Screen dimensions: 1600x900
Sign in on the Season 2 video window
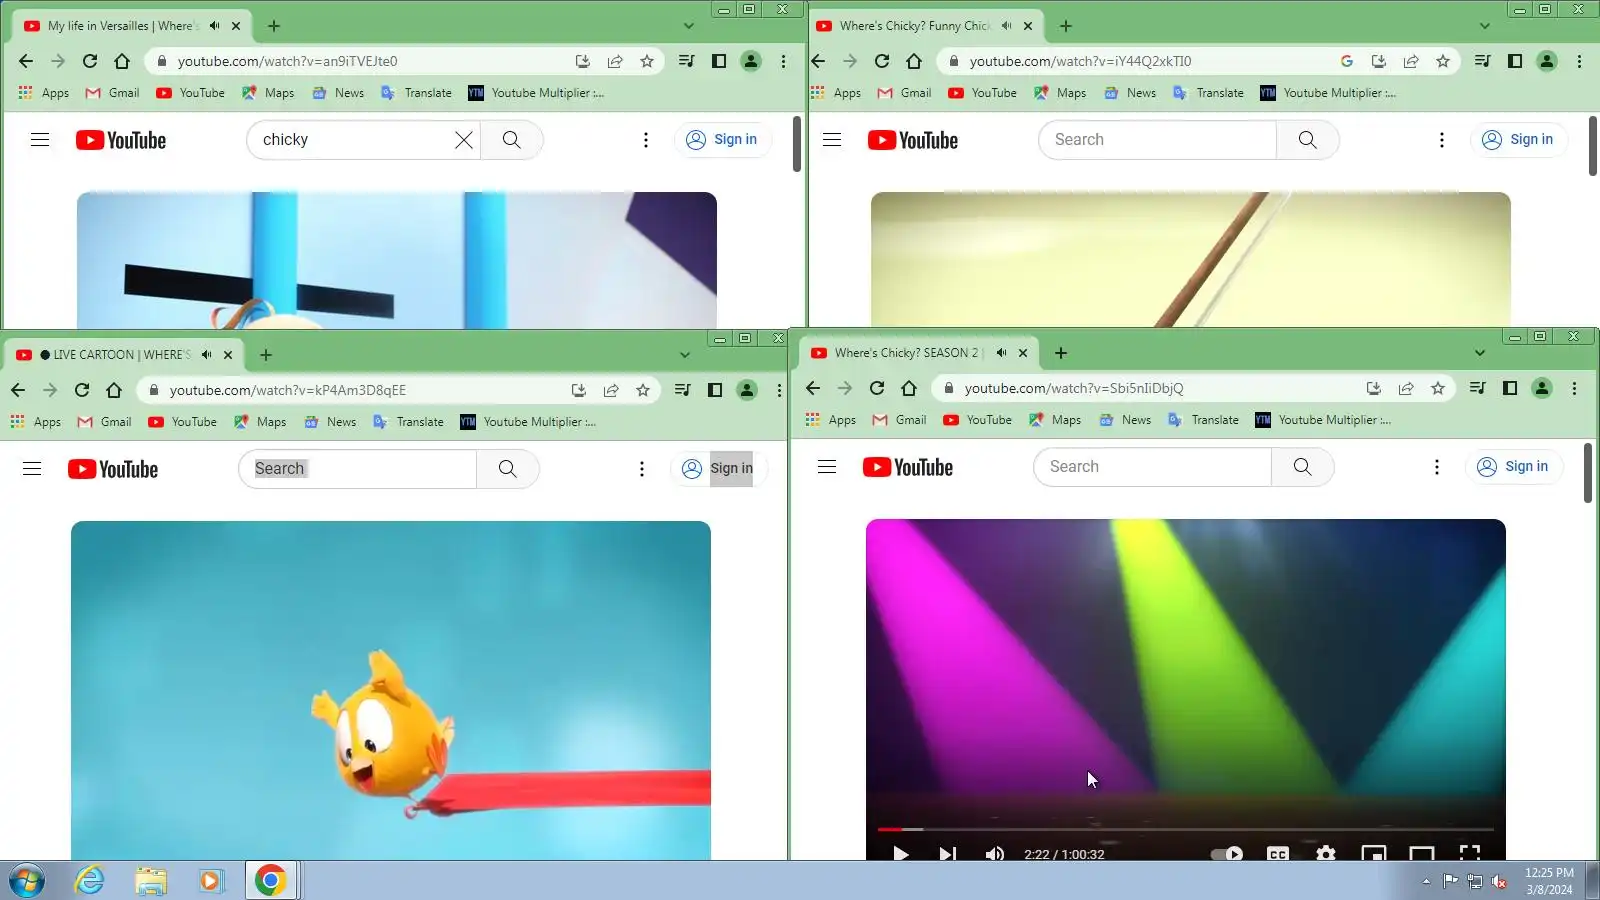pyautogui.click(x=1513, y=467)
